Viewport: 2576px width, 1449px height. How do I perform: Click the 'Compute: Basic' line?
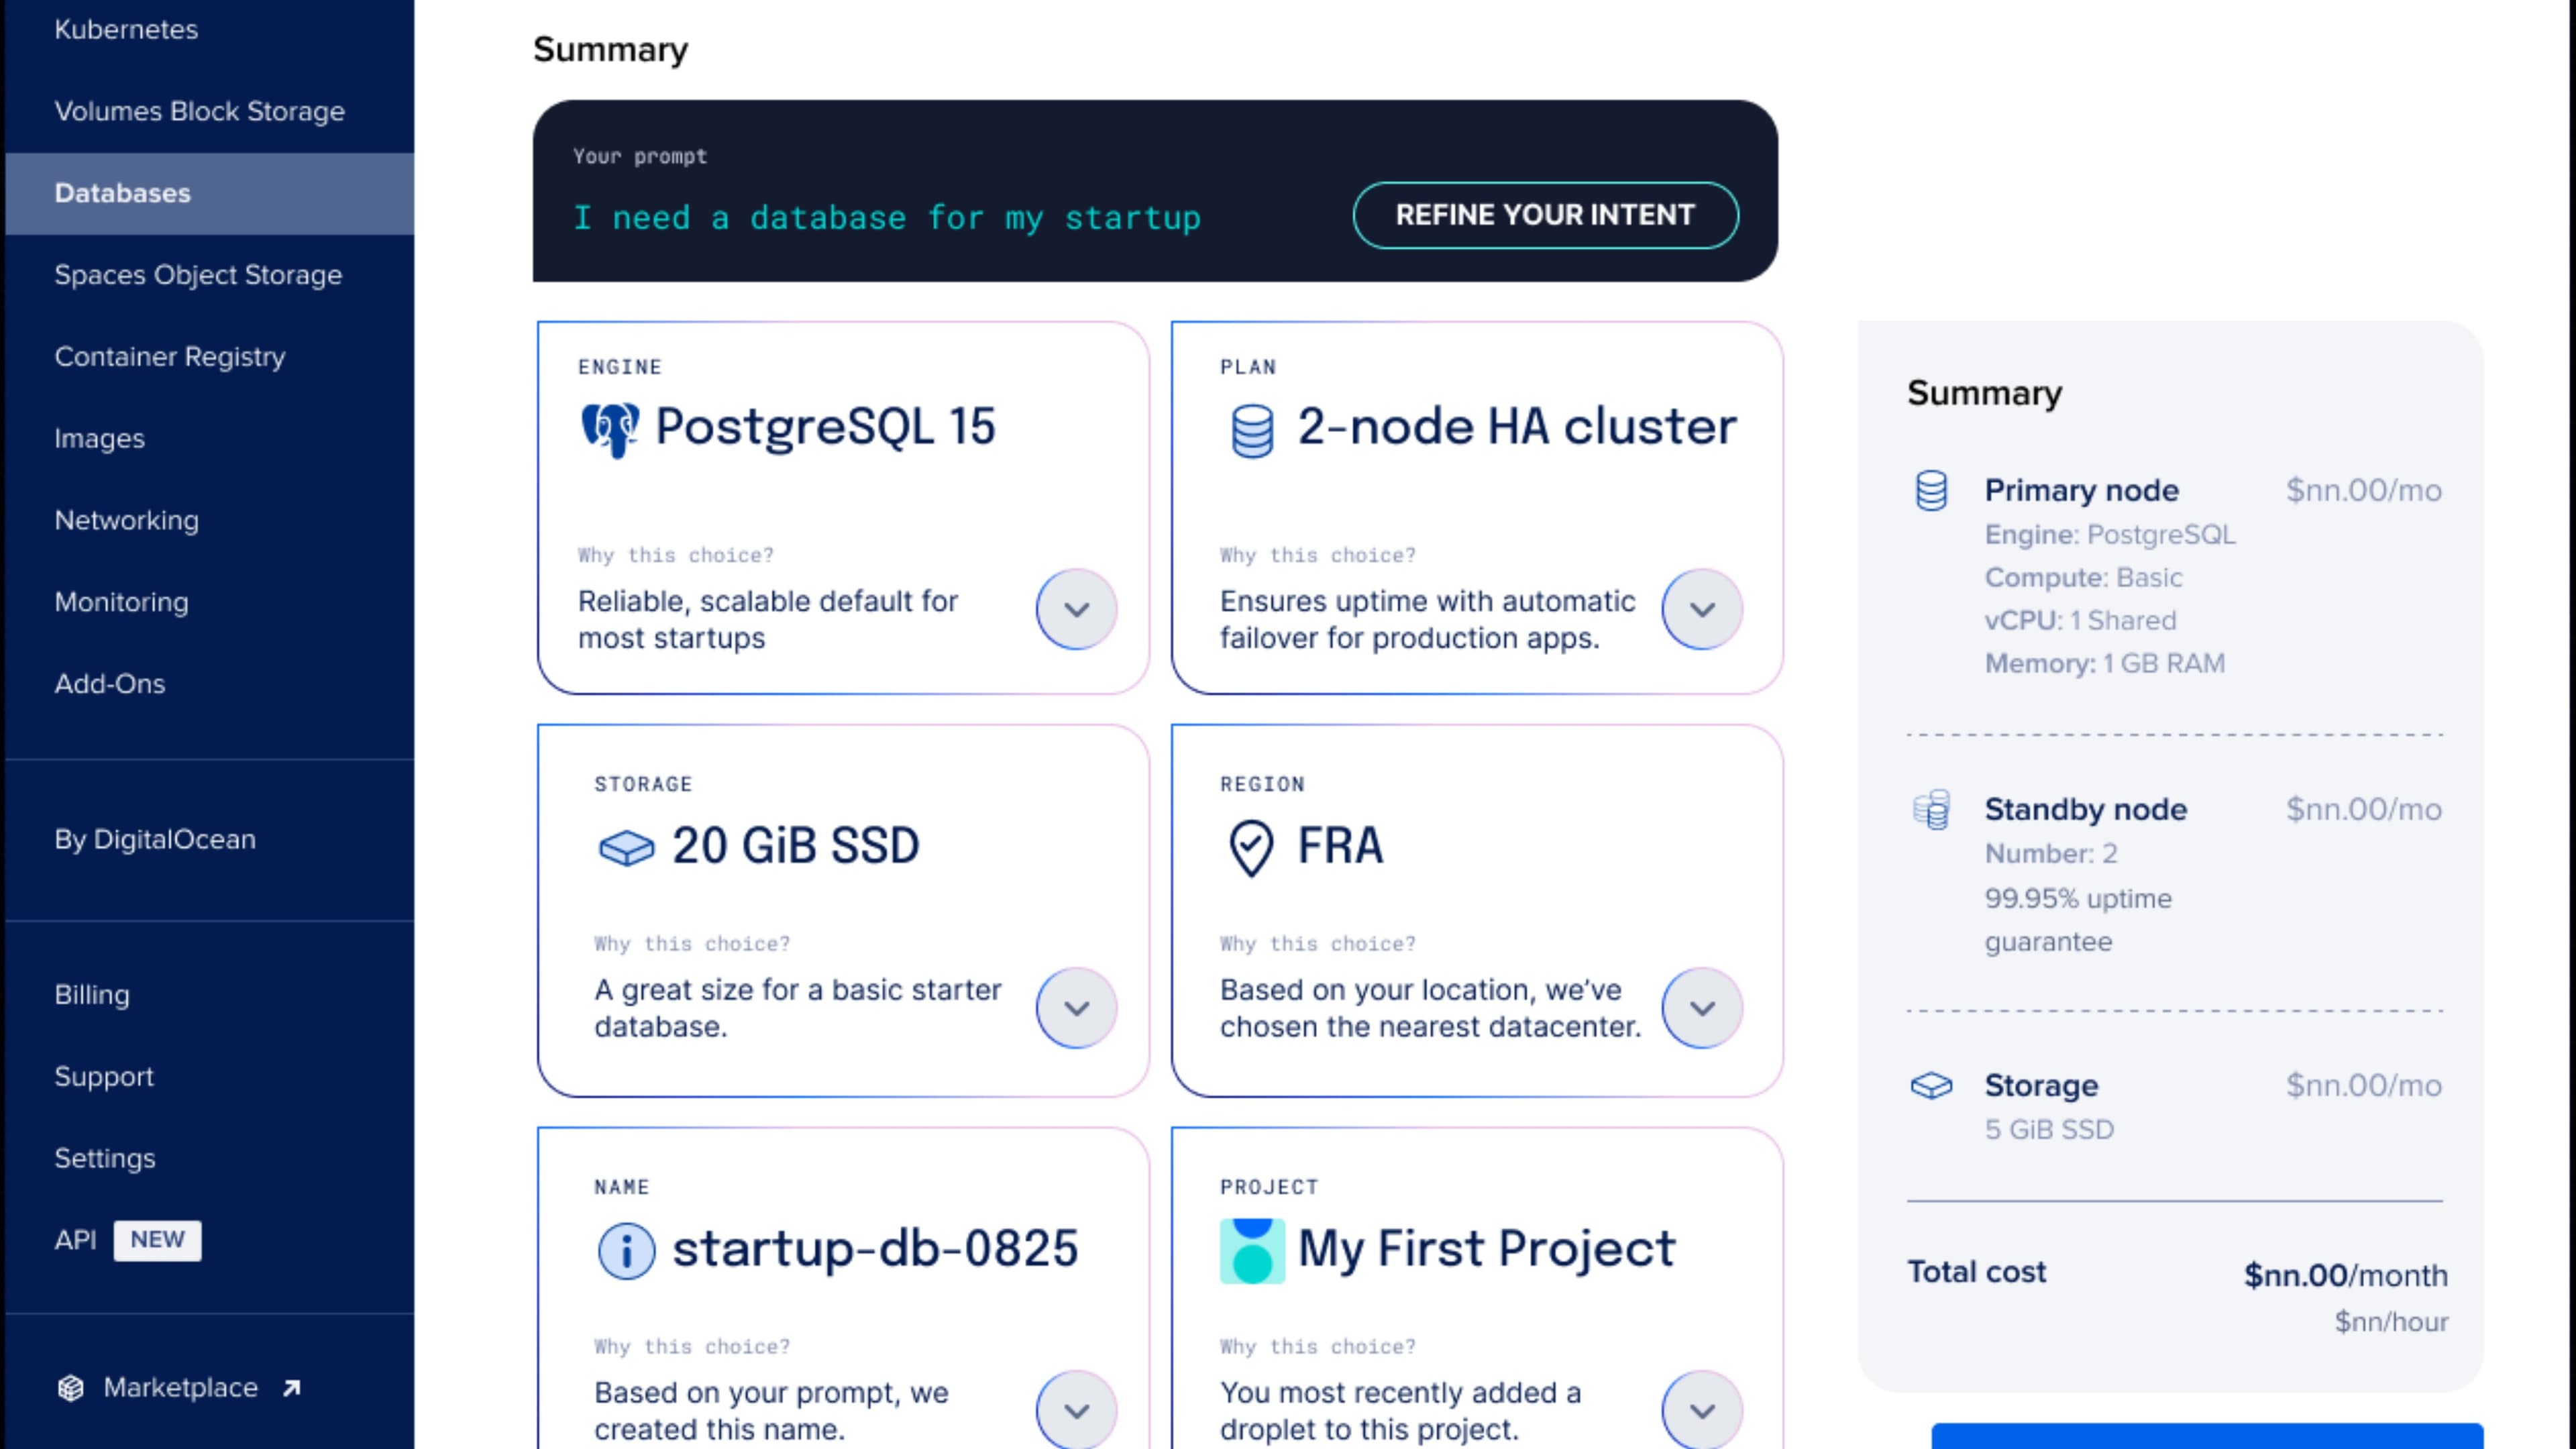(2083, 578)
